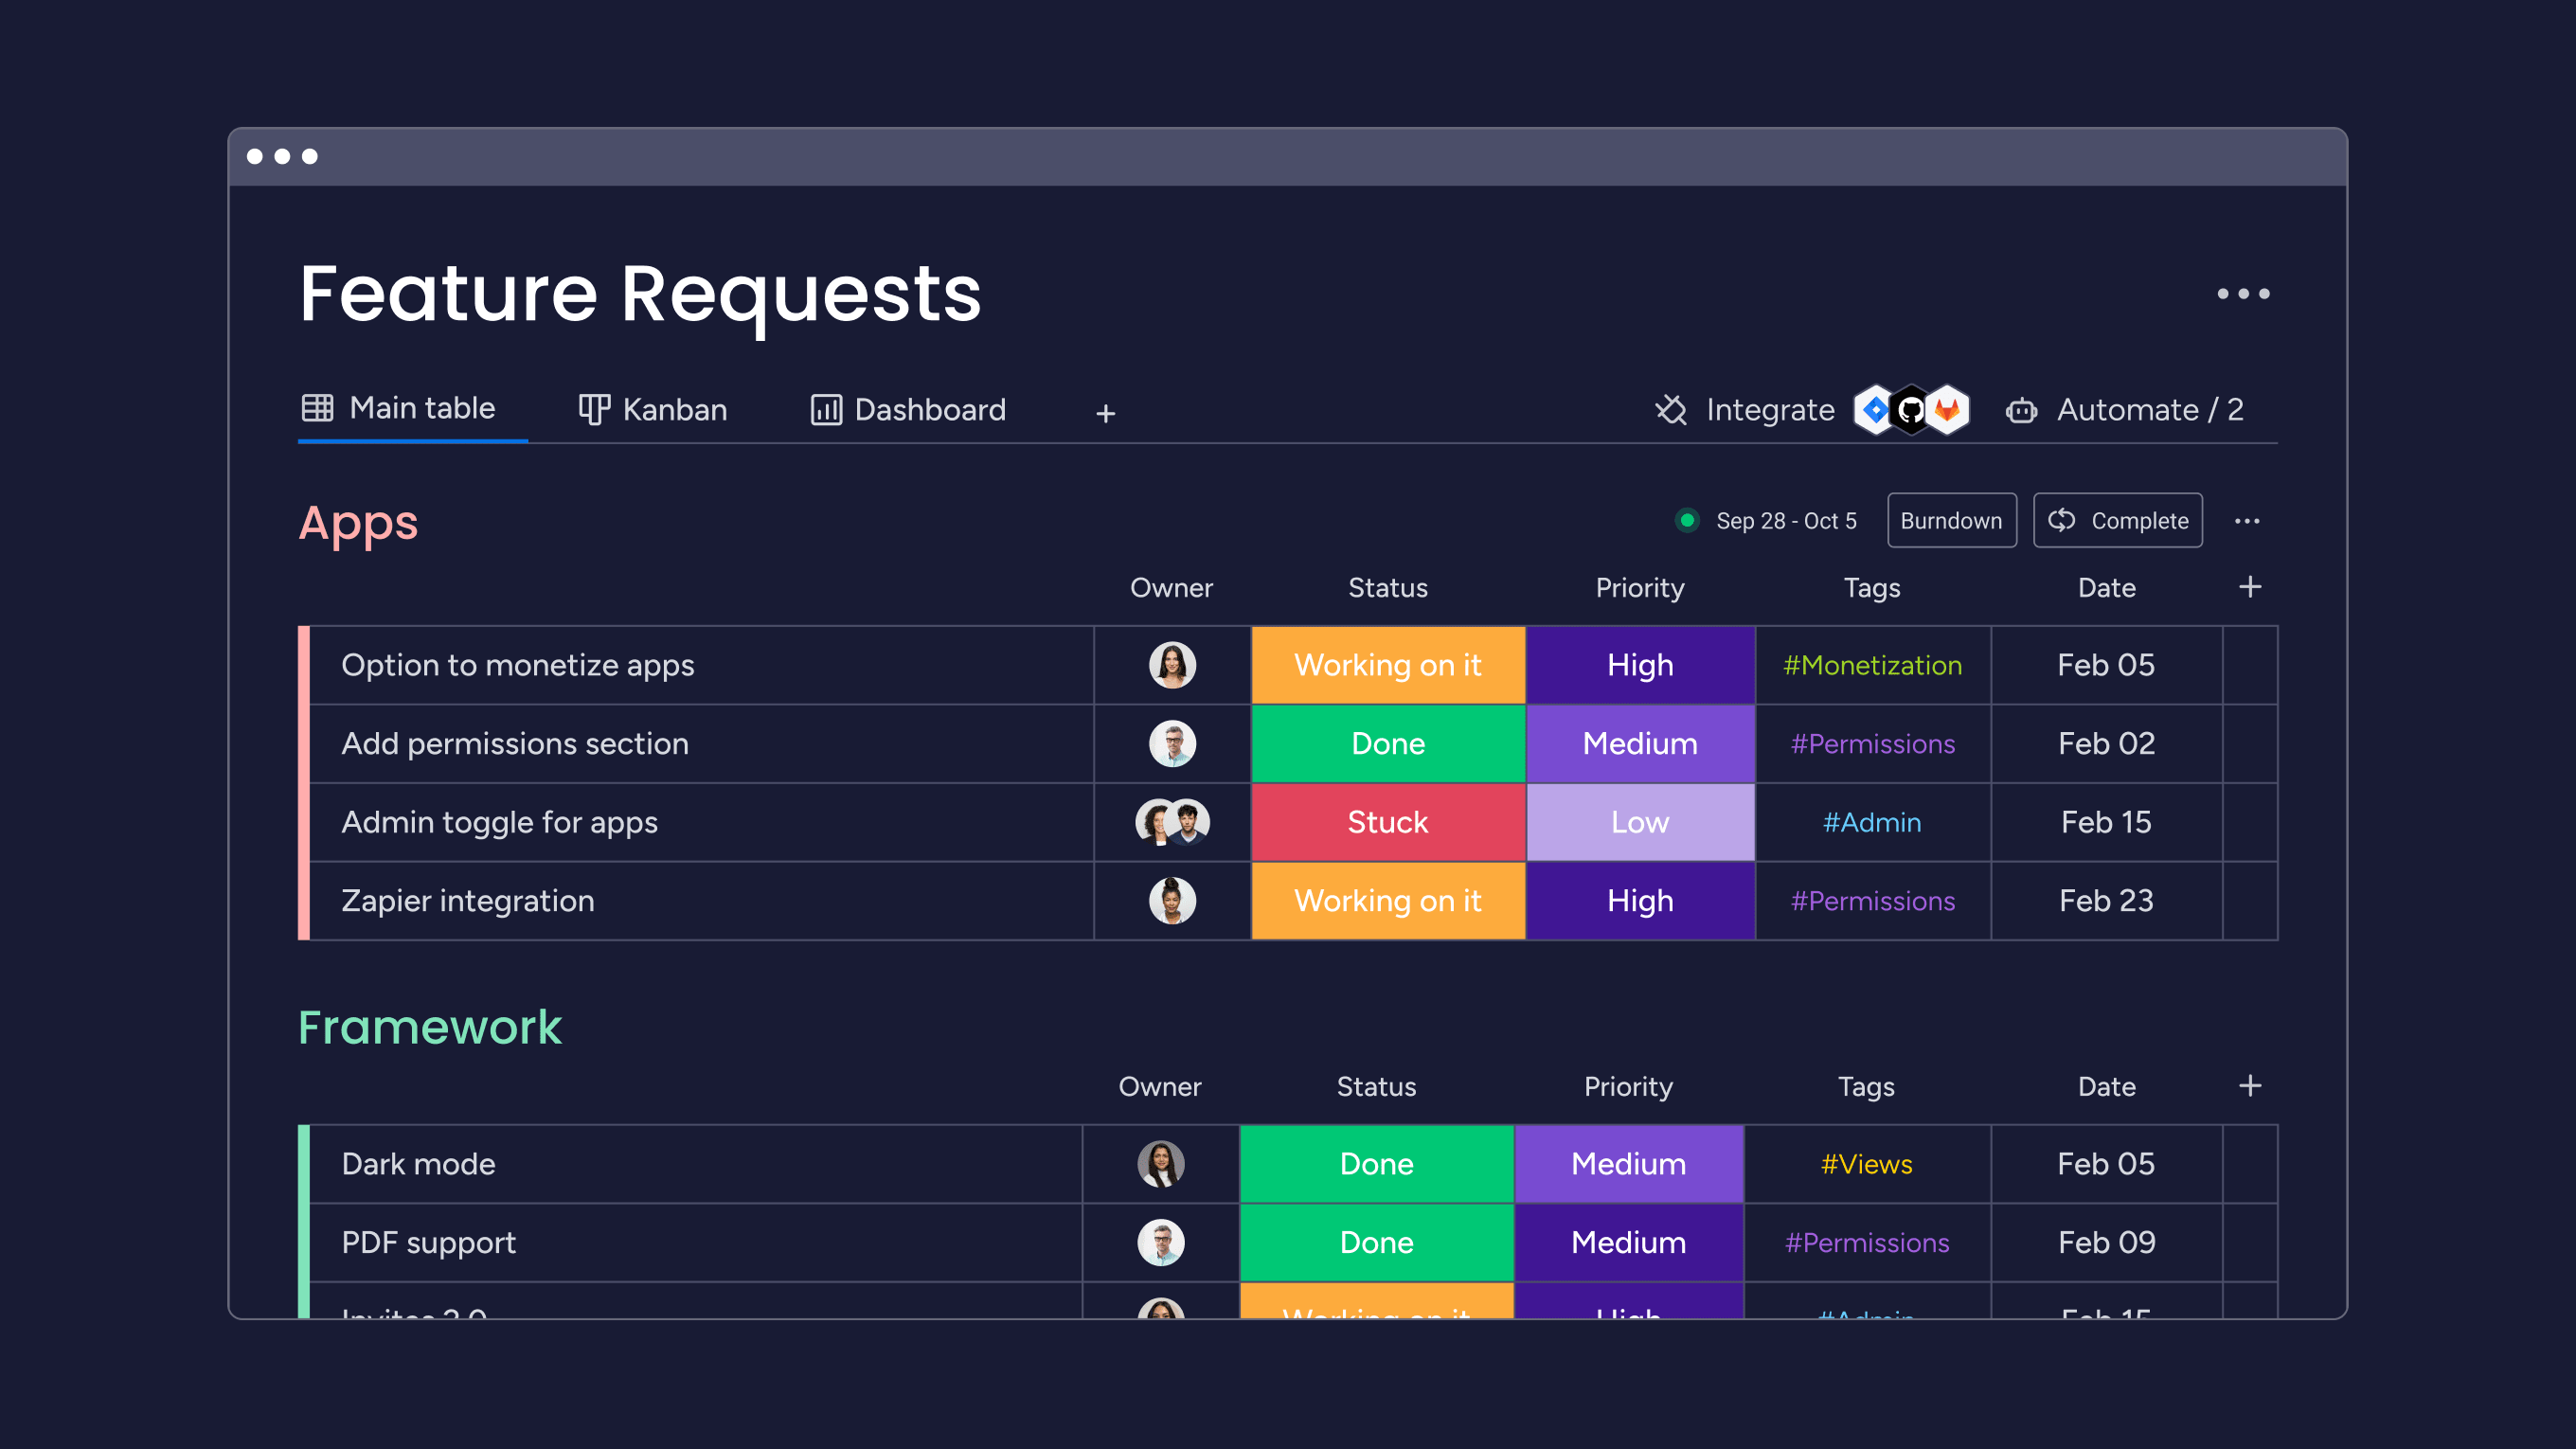The height and width of the screenshot is (1449, 2576).
Task: Click the add new view plus button
Action: pos(1106,410)
